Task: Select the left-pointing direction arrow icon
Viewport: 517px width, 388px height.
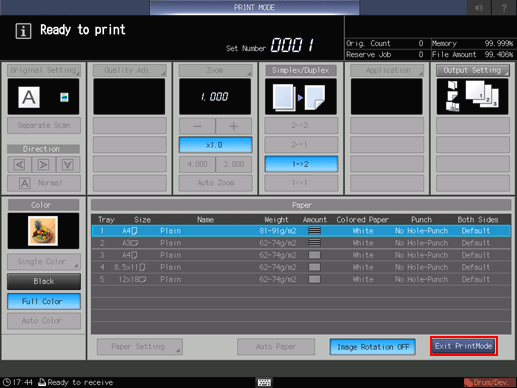Action: coord(20,164)
